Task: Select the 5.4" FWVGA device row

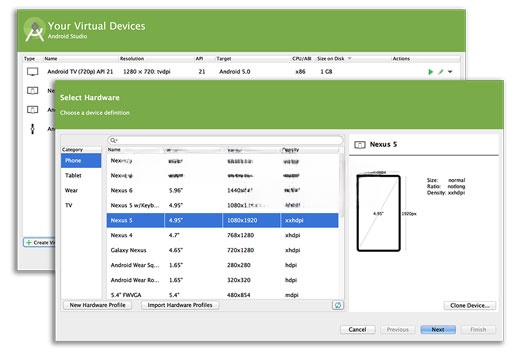Action: tap(222, 295)
